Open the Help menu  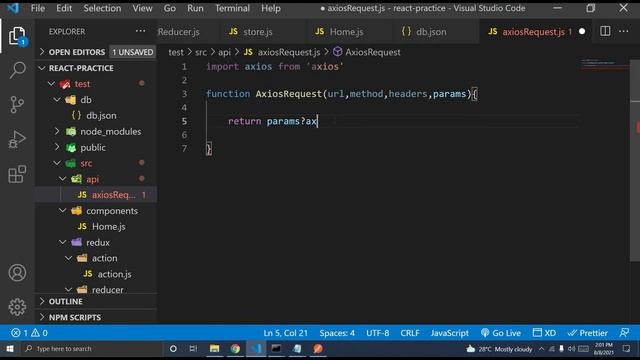271,8
